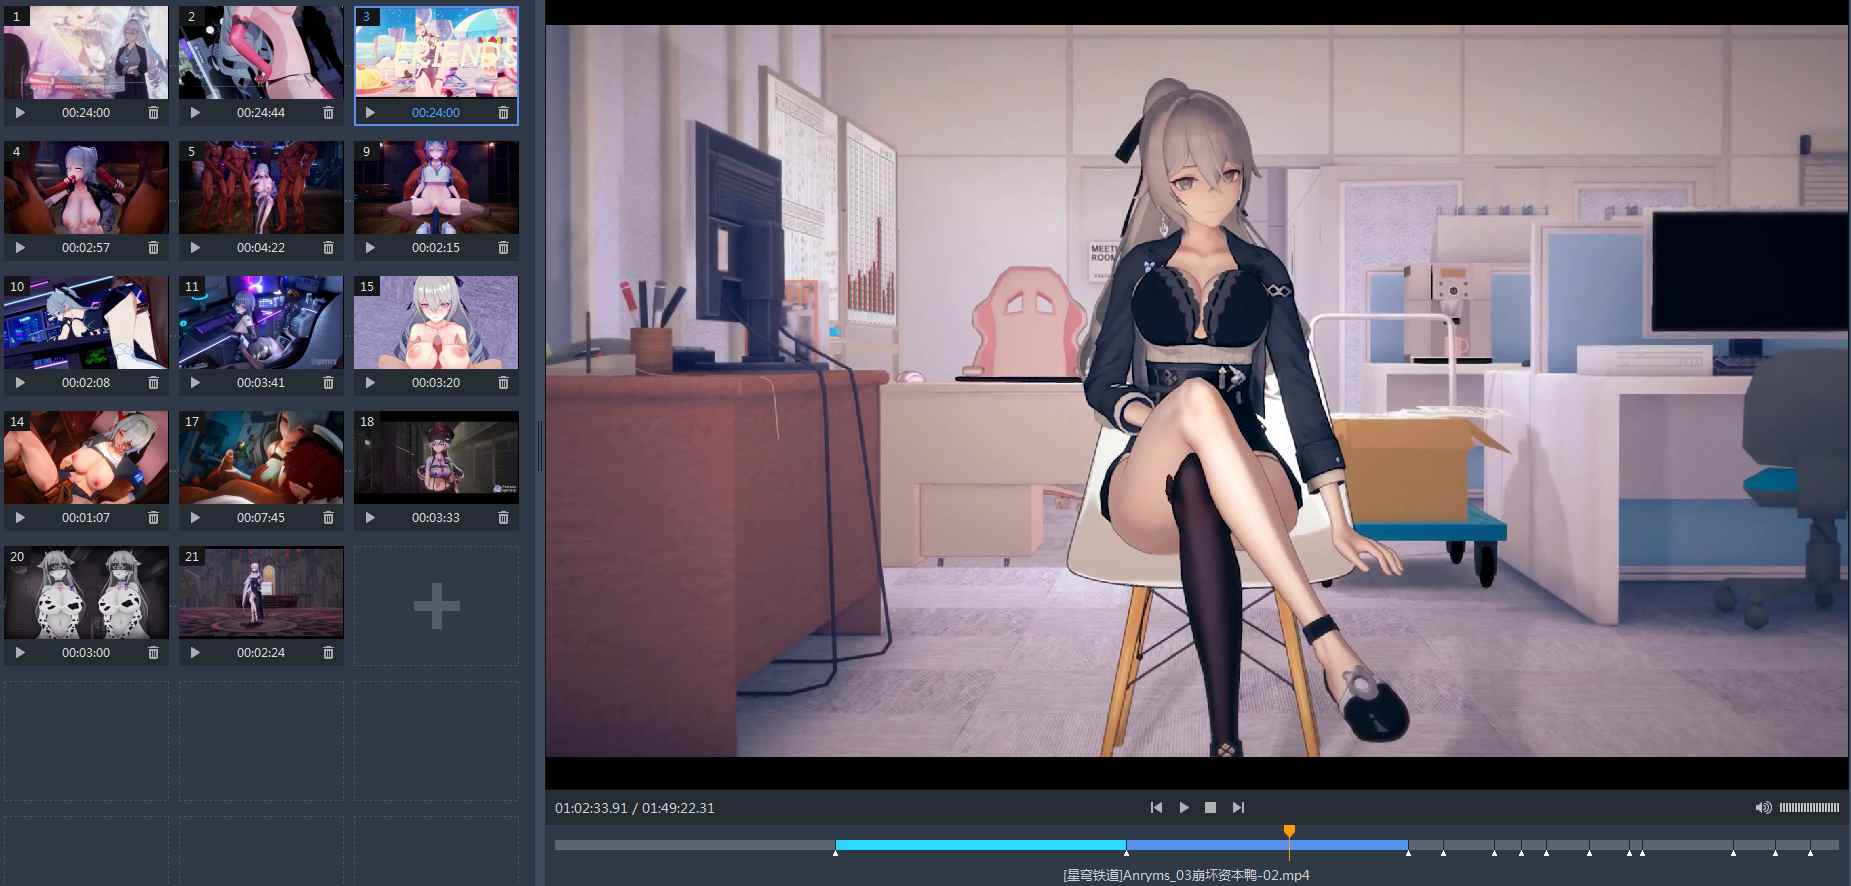Delete clip 21 using its trash icon
Viewport: 1851px width, 886px height.
[x=328, y=653]
